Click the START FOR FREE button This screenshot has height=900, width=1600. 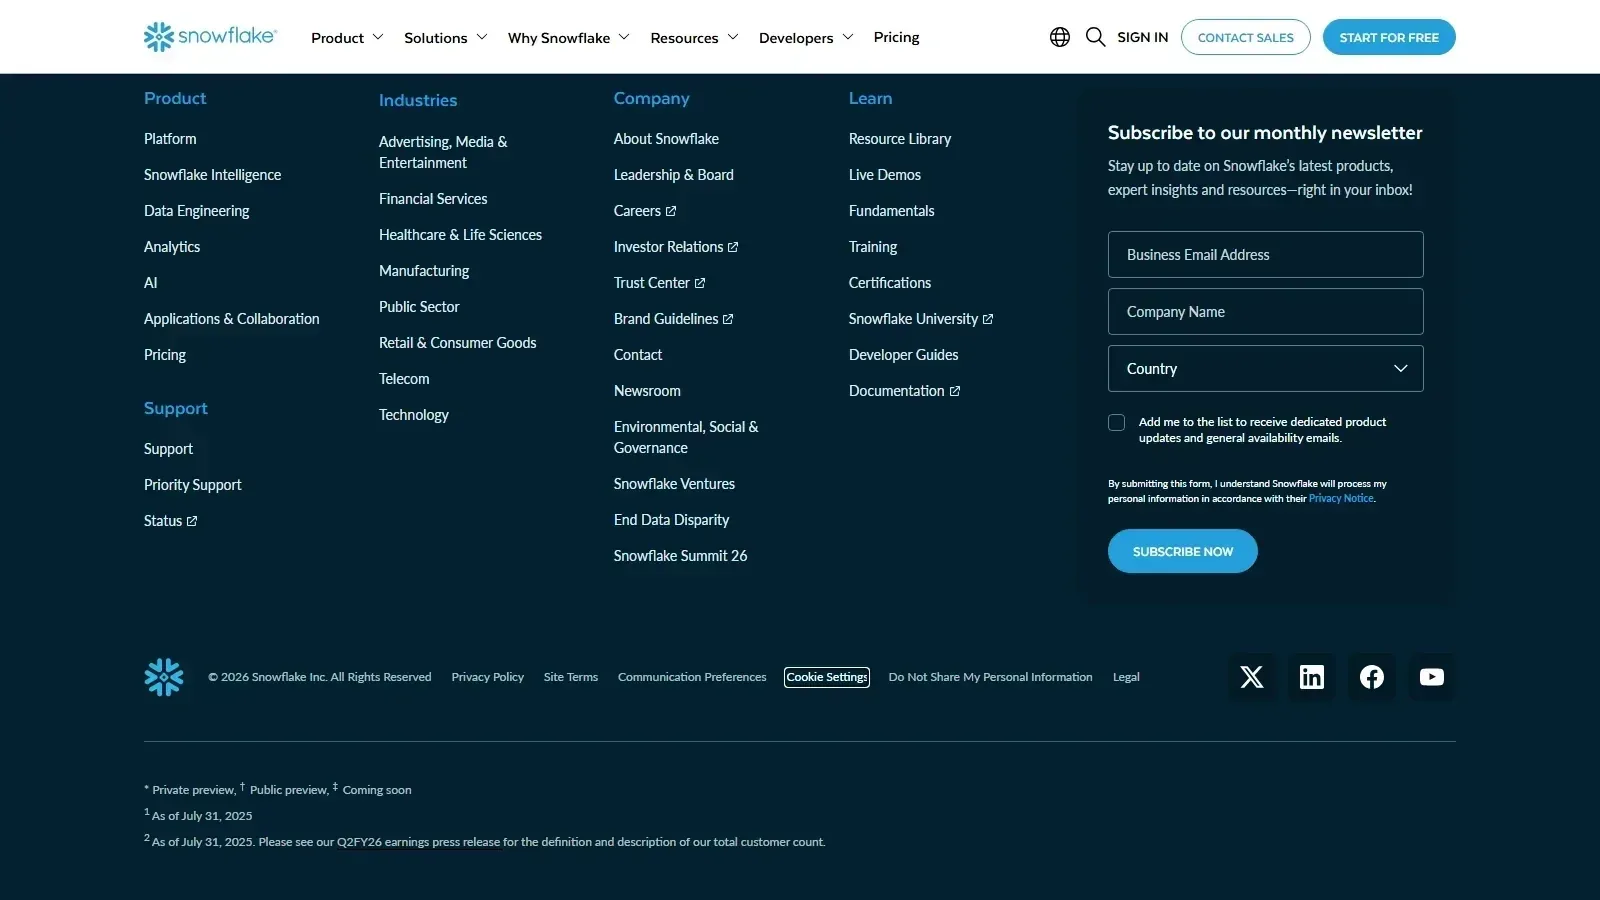pyautogui.click(x=1389, y=37)
